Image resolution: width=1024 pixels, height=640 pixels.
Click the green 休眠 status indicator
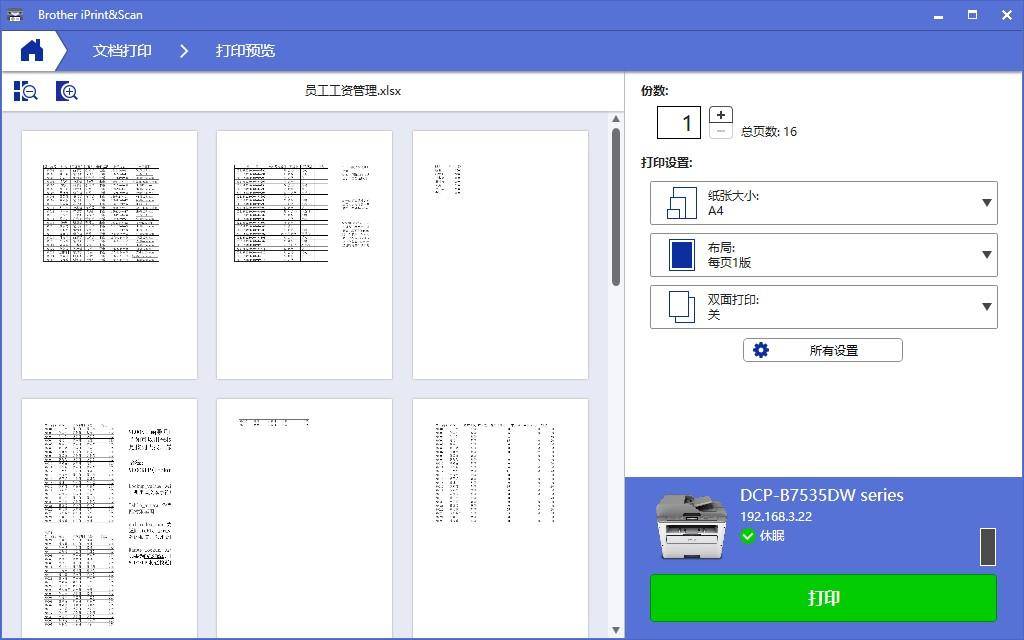pos(749,536)
